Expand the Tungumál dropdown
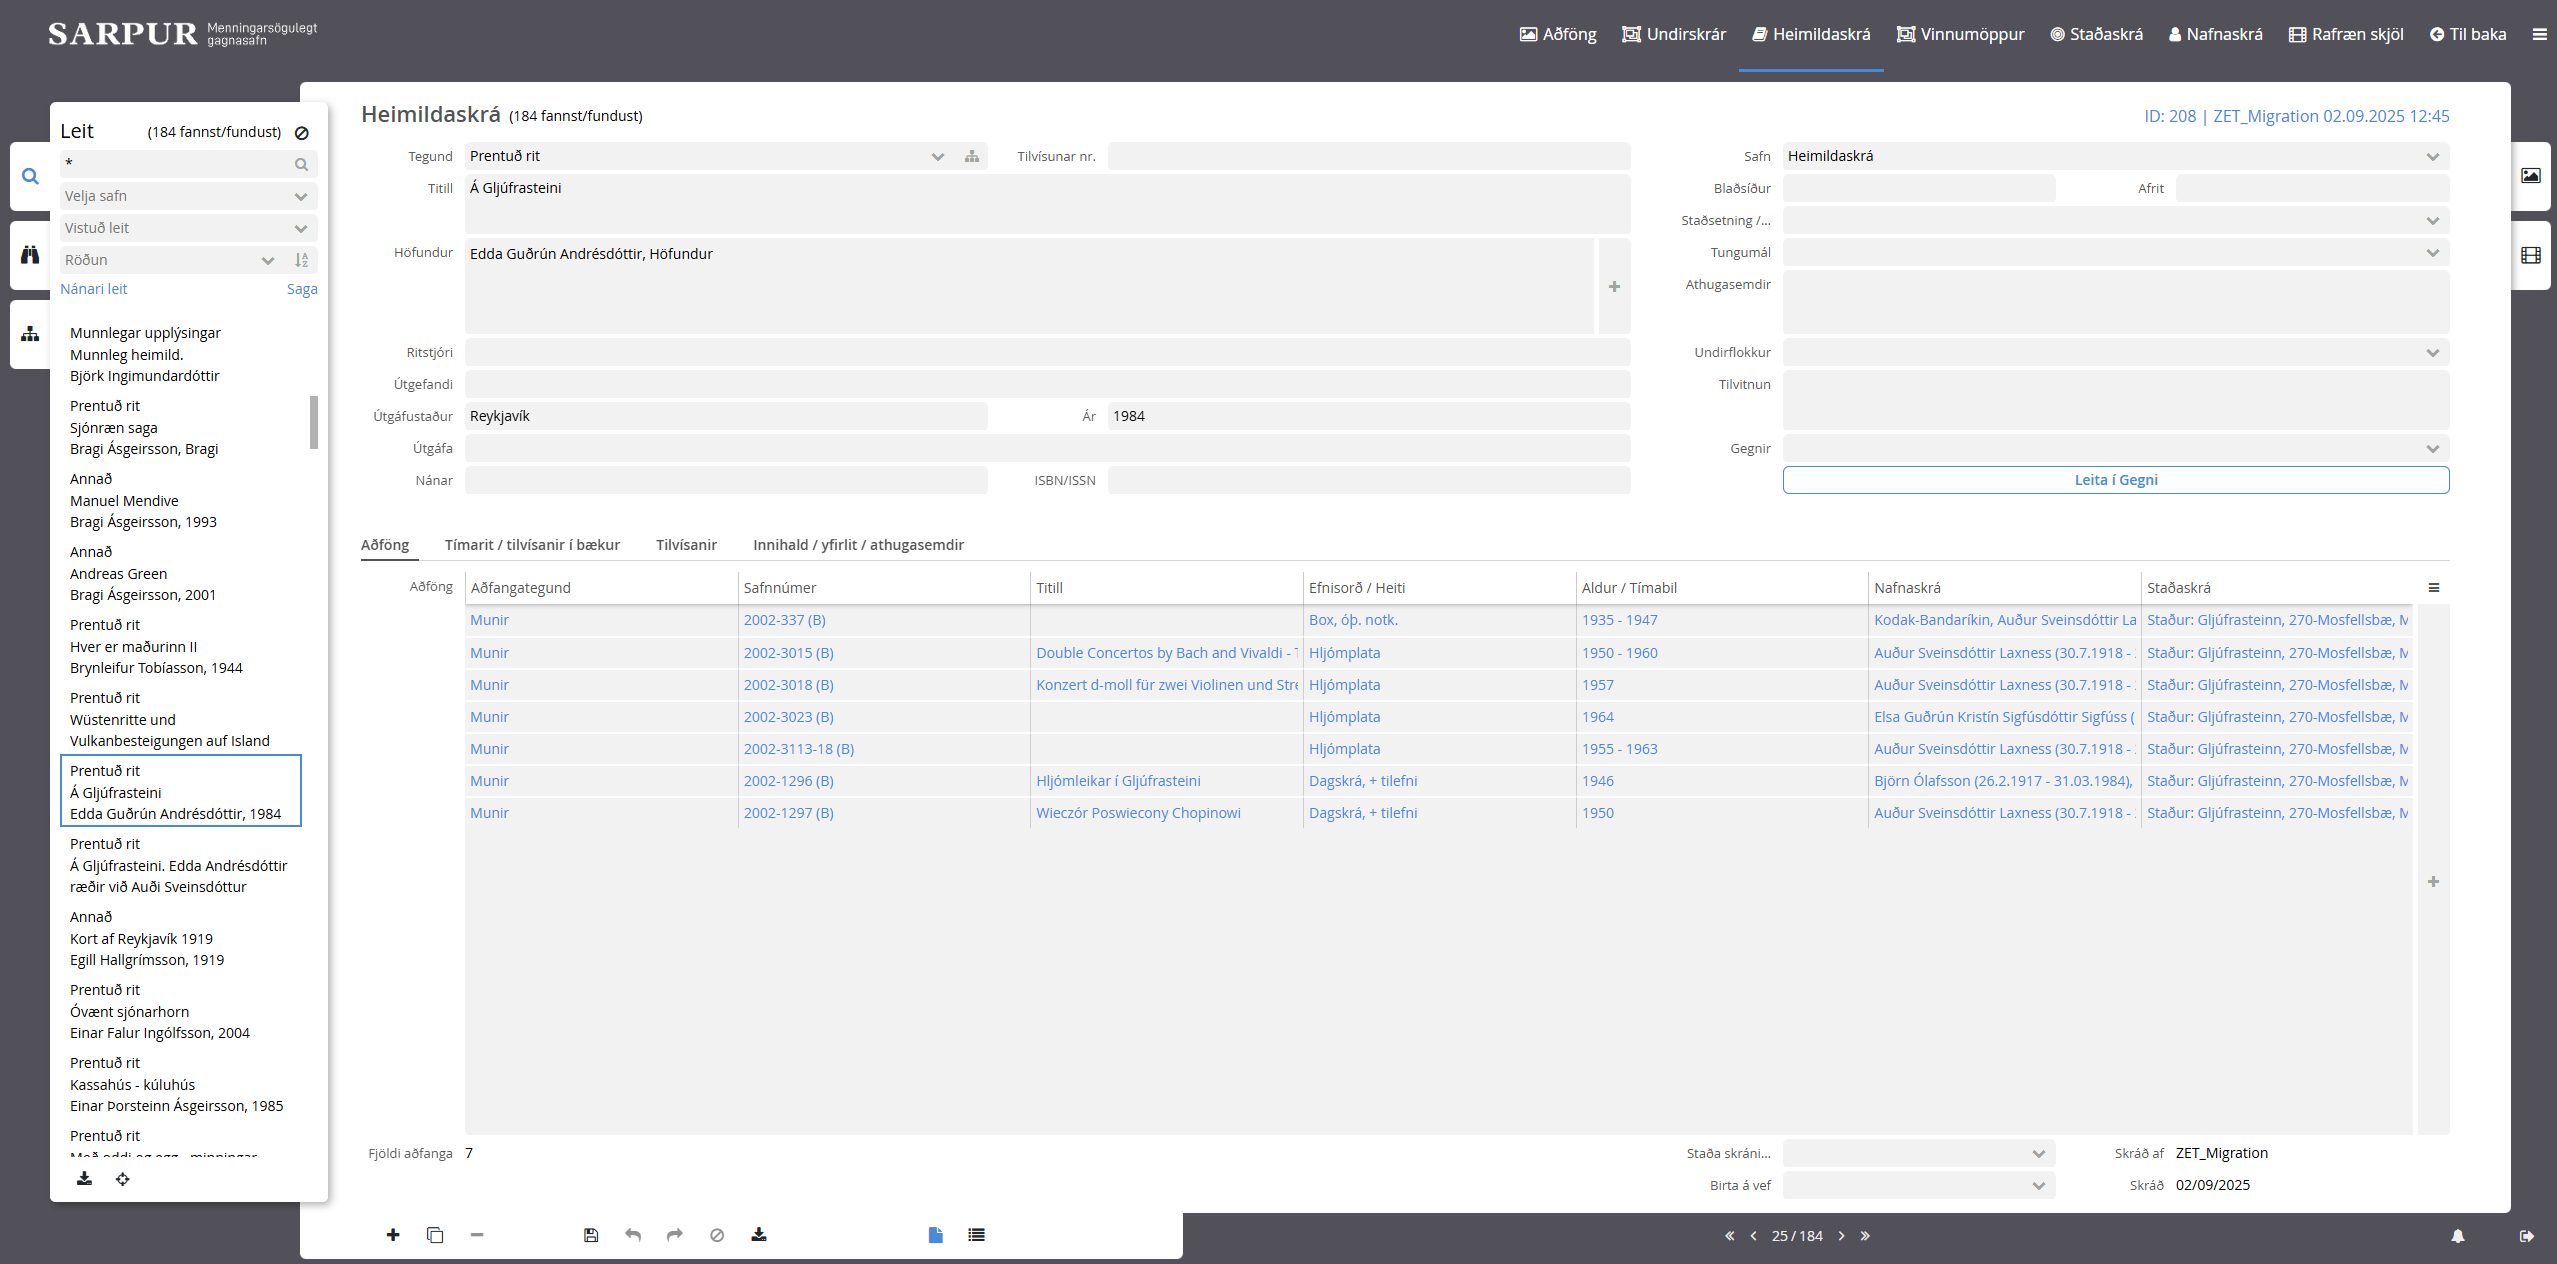Screen dimensions: 2557x1264 (x=2115, y=253)
